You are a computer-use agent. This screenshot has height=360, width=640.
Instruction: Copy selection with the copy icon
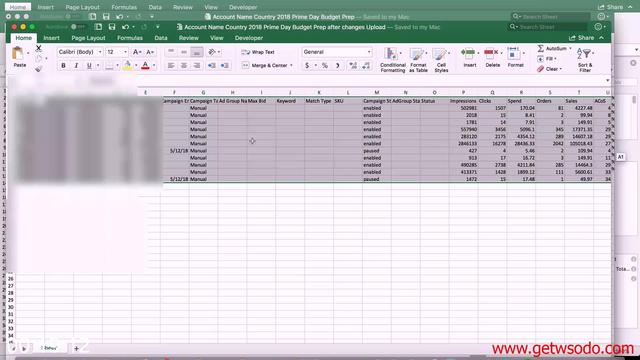pyautogui.click(x=39, y=59)
